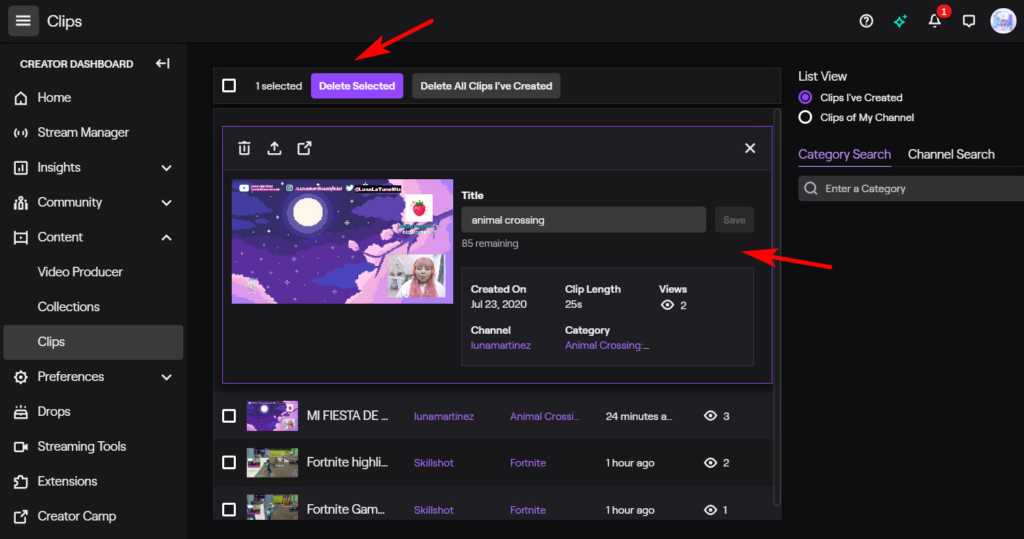Click the Streaming Tools camera icon
This screenshot has width=1024, height=539.
pos(21,447)
